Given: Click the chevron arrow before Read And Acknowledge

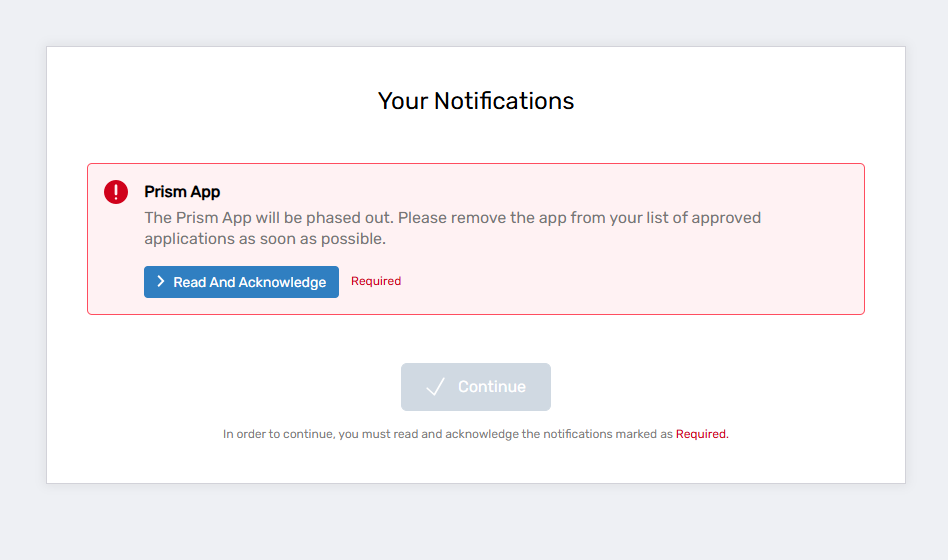Looking at the screenshot, I should click(161, 282).
